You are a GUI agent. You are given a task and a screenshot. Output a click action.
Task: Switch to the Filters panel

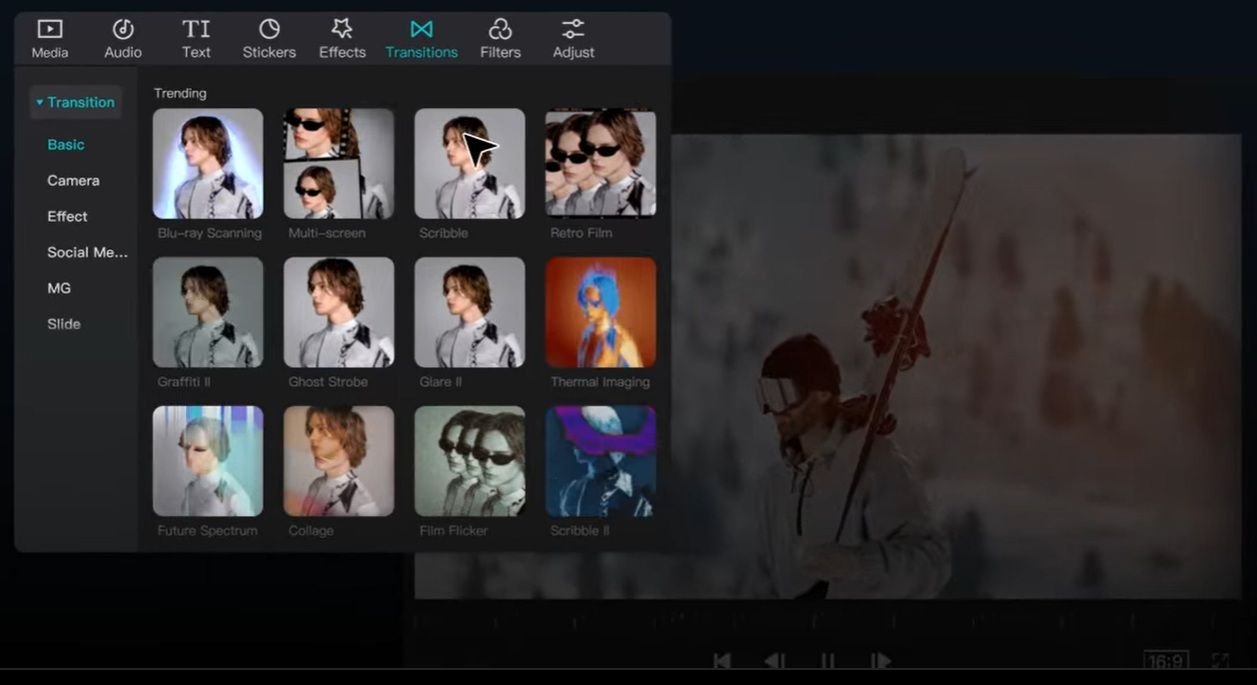tap(500, 38)
